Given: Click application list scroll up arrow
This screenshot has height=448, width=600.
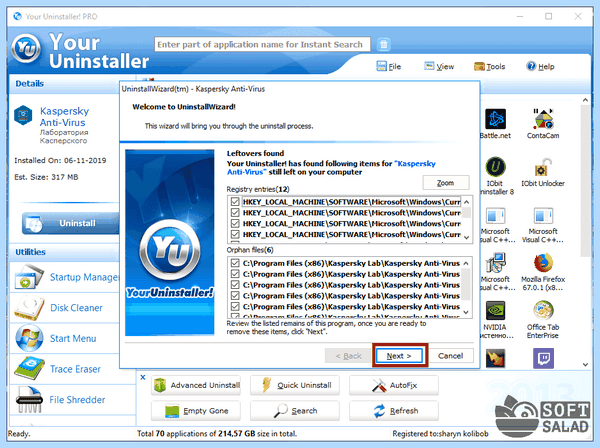Looking at the screenshot, I should tap(585, 100).
